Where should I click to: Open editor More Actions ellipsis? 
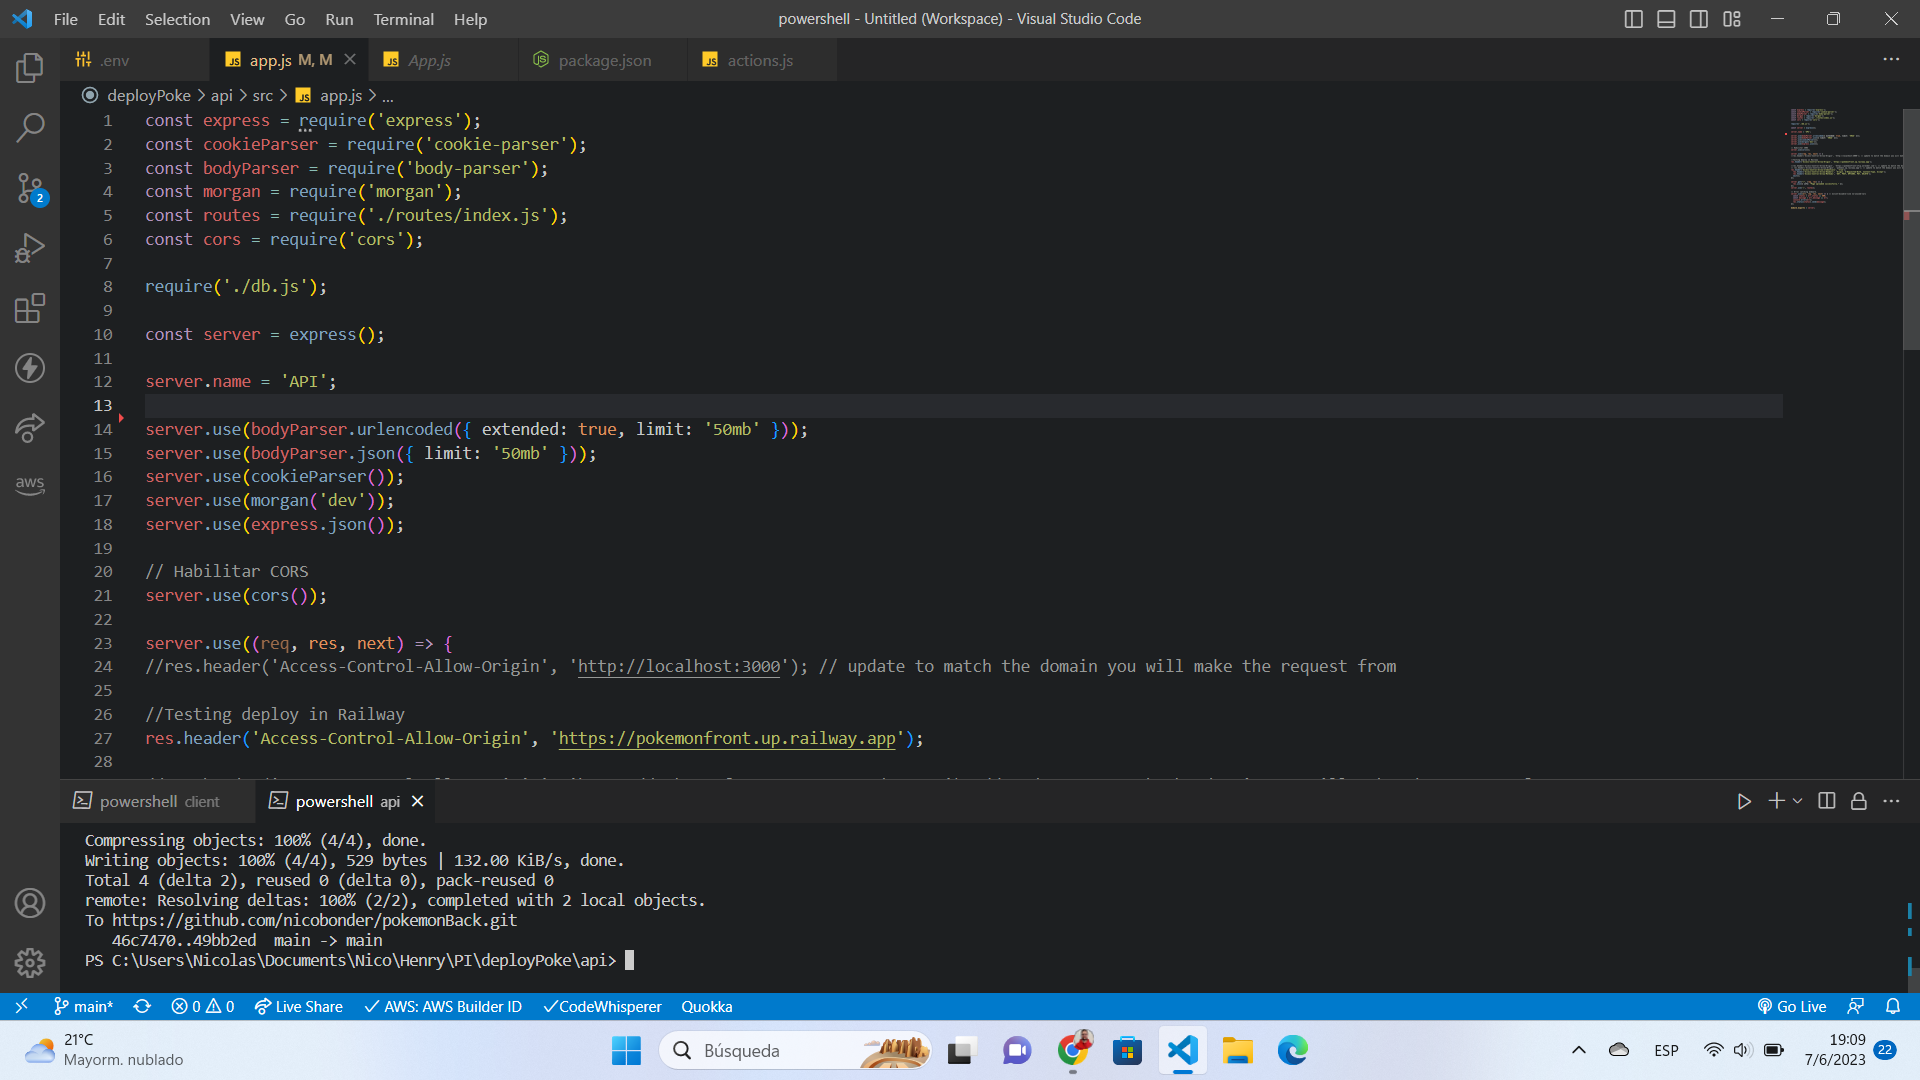tap(1891, 60)
